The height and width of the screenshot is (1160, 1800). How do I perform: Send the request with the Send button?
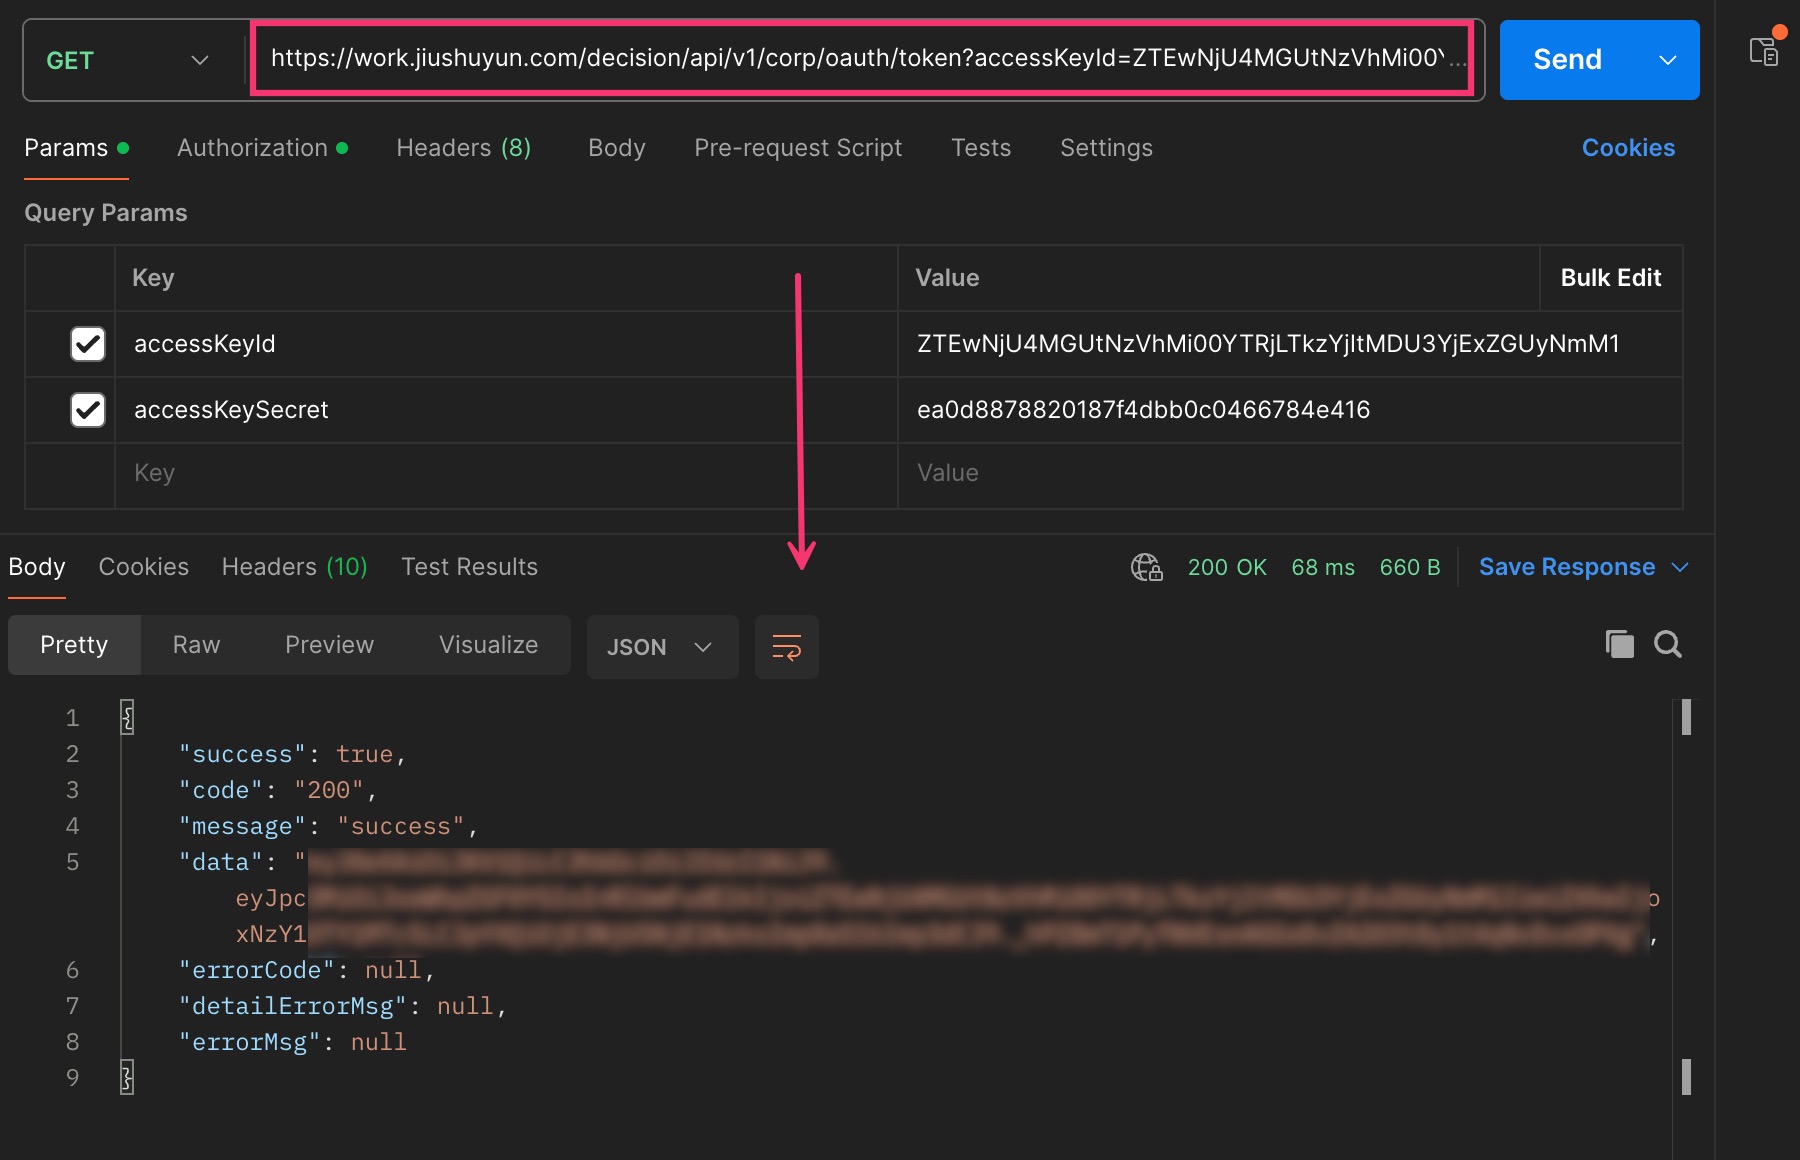[x=1568, y=60]
